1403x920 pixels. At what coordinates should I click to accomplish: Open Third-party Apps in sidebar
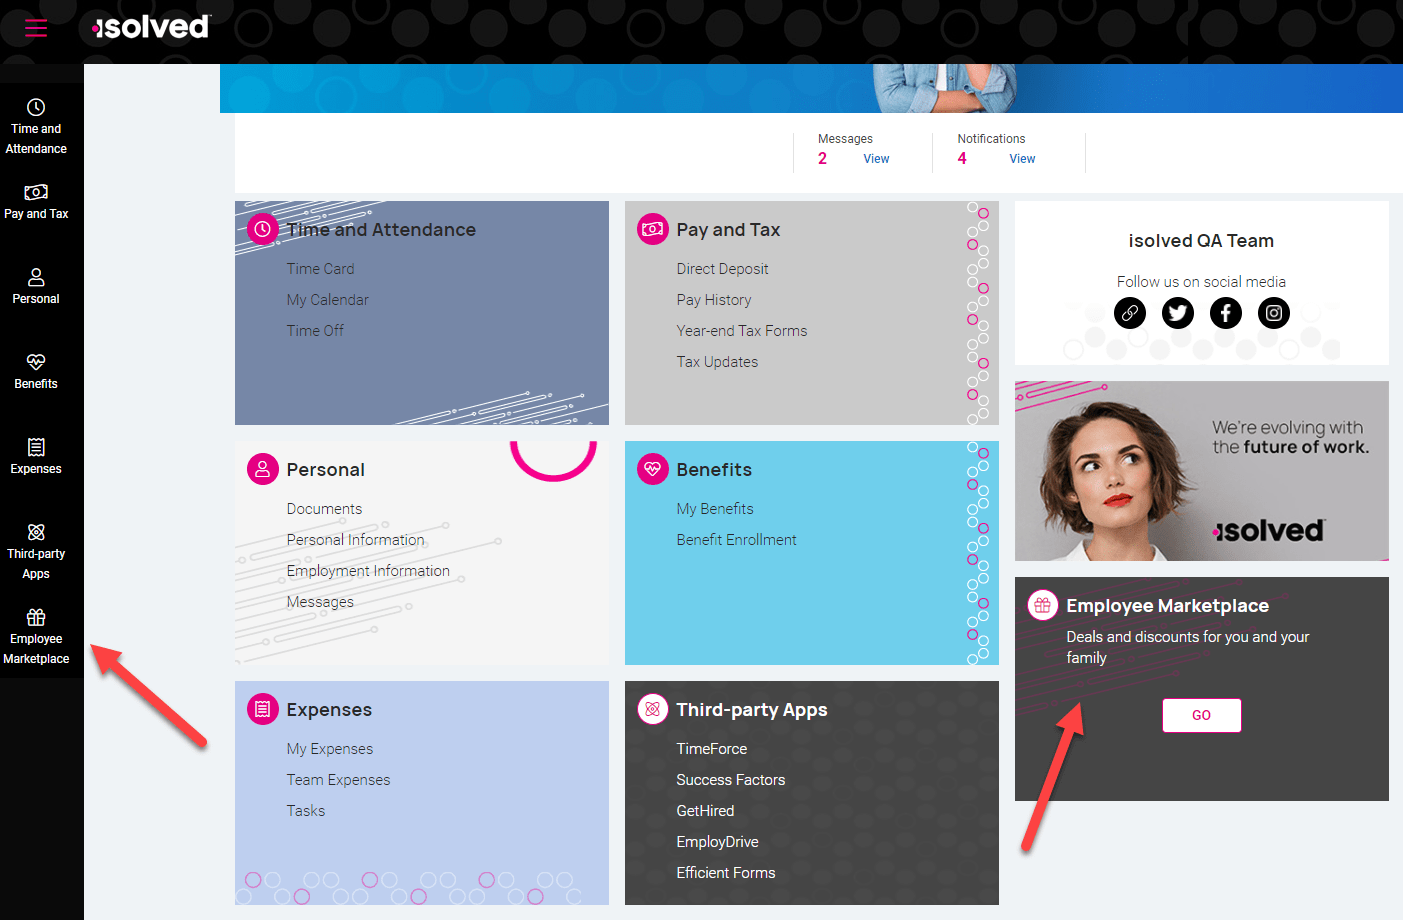pyautogui.click(x=36, y=552)
